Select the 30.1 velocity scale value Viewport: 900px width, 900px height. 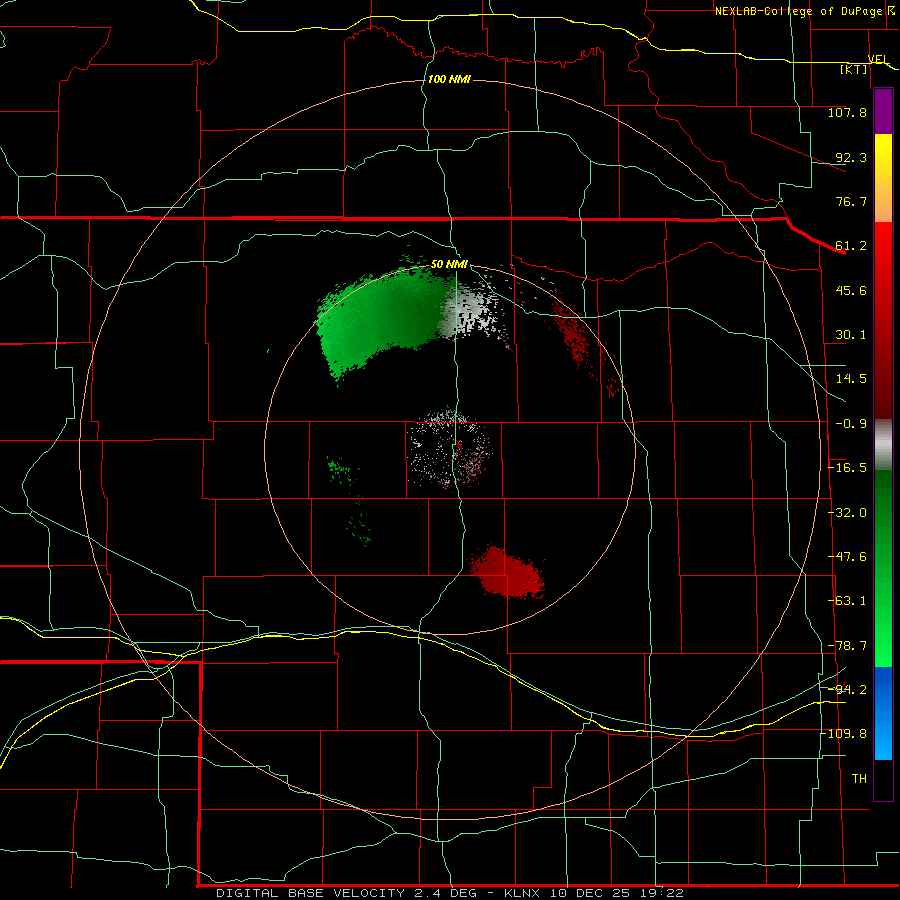851,335
